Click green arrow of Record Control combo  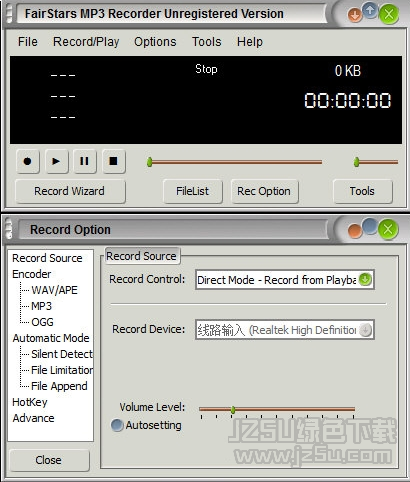pyautogui.click(x=365, y=279)
